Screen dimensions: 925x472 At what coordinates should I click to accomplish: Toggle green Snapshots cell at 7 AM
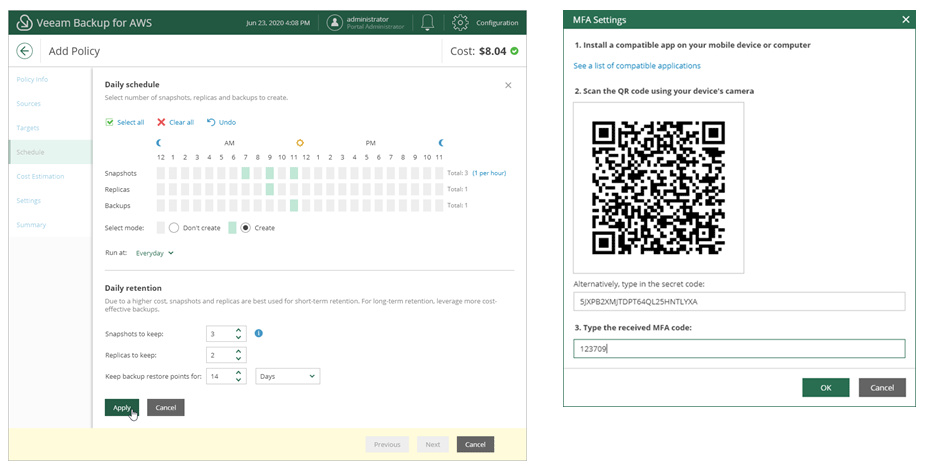click(245, 173)
